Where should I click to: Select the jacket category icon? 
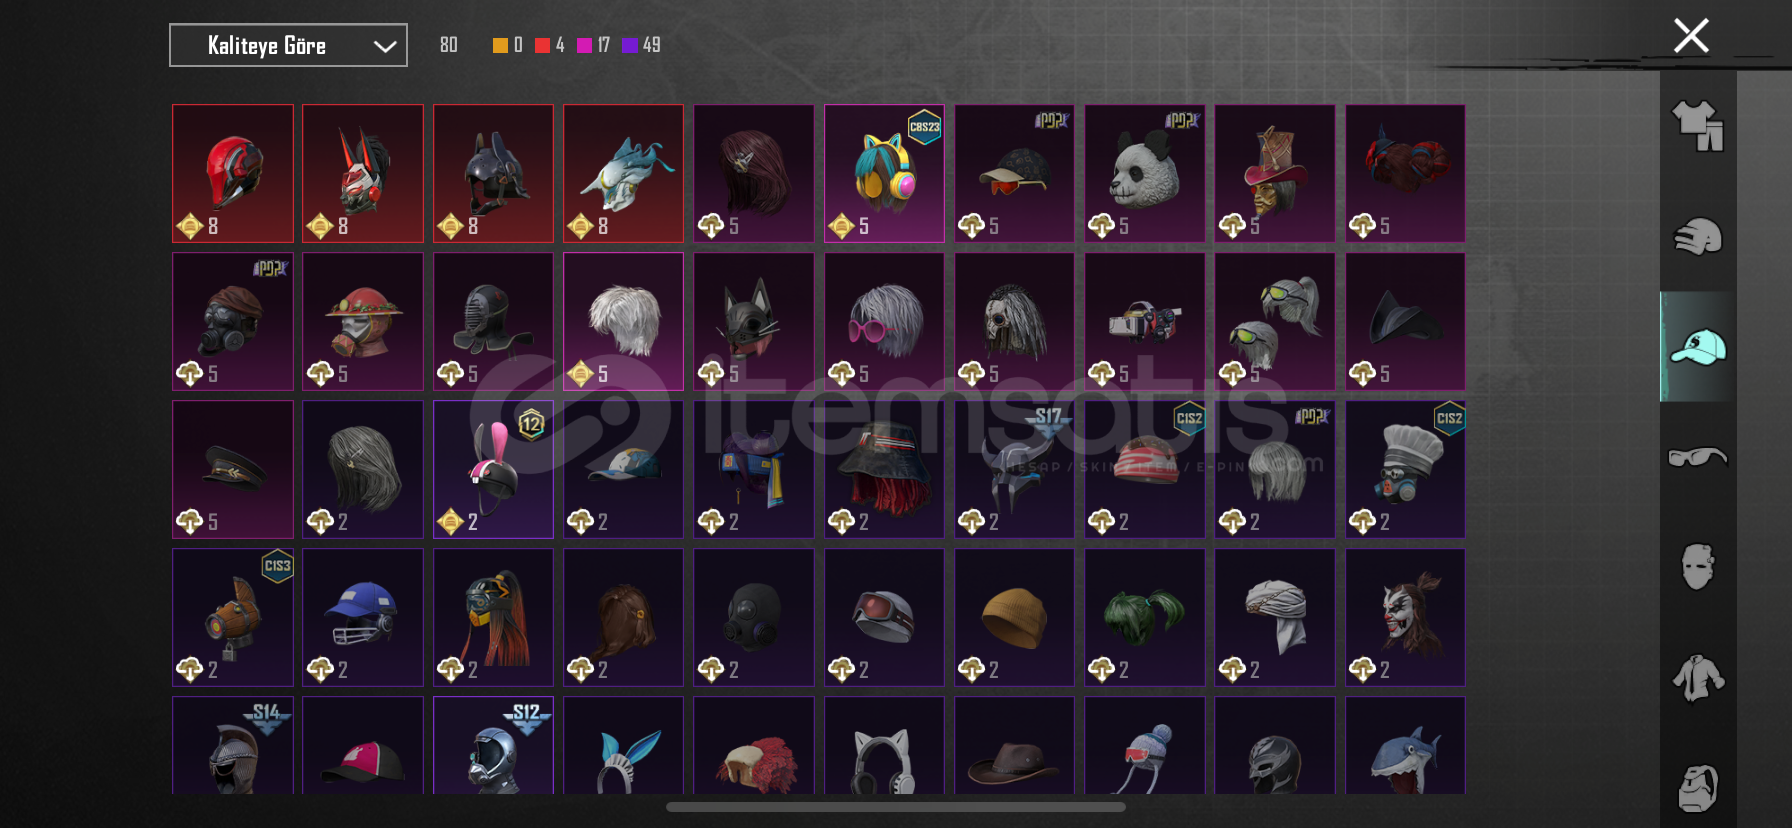coord(1698,678)
